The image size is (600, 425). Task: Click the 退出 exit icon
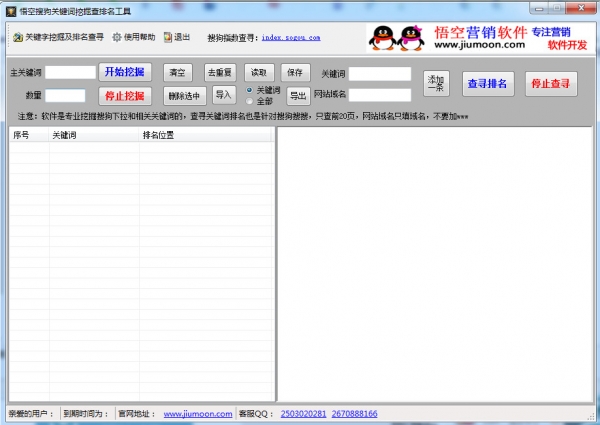(x=167, y=37)
